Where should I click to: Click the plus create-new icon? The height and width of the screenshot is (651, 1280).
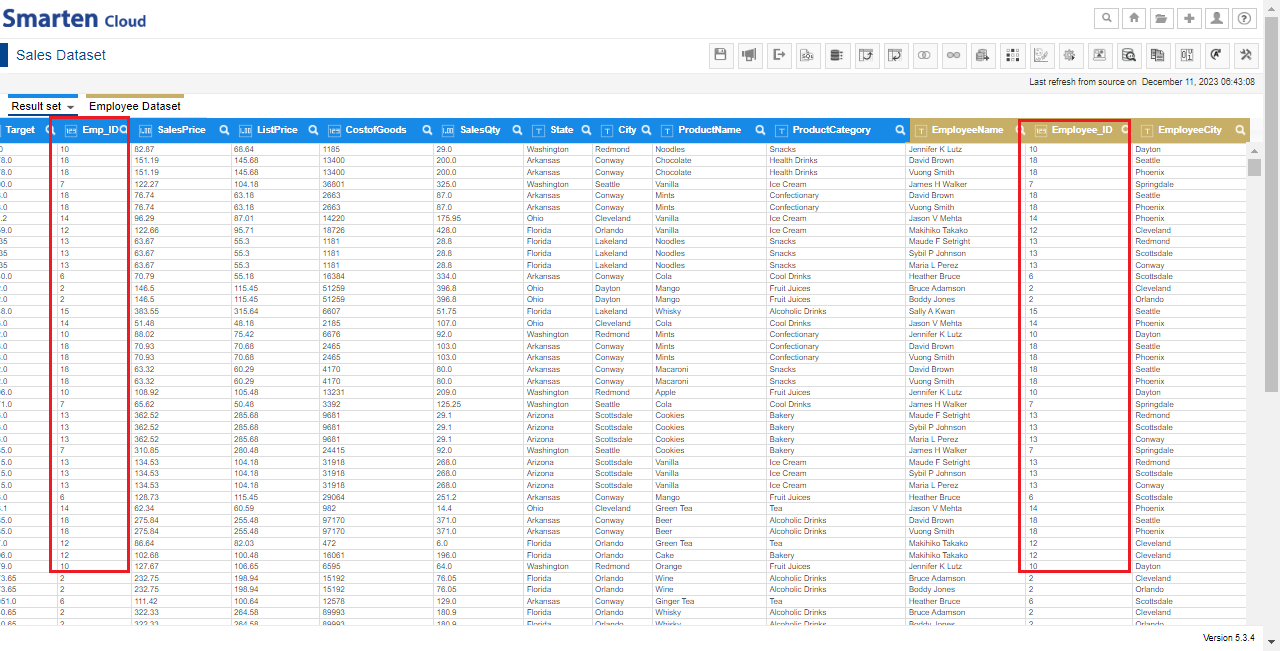pos(1188,18)
